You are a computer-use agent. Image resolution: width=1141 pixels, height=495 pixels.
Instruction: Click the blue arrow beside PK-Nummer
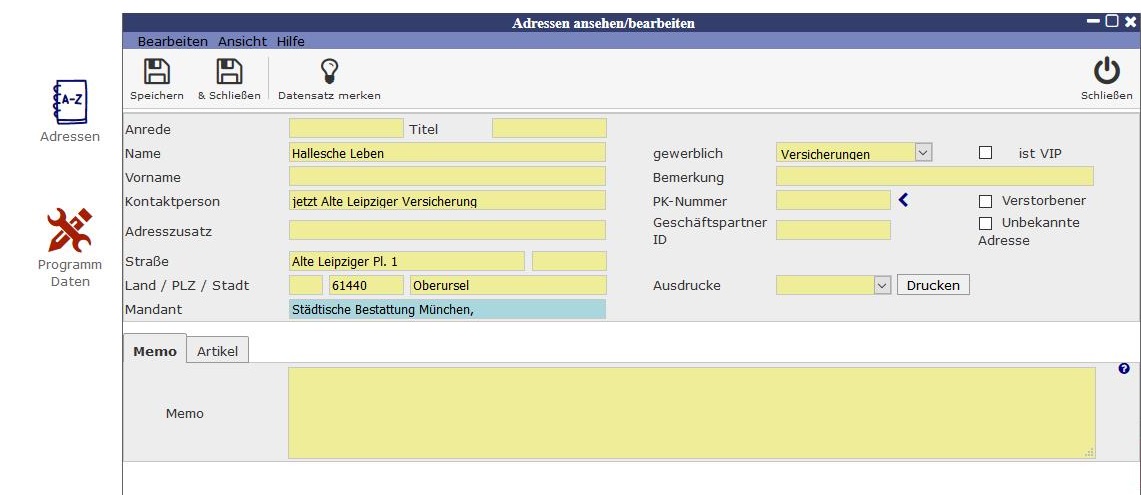click(903, 200)
